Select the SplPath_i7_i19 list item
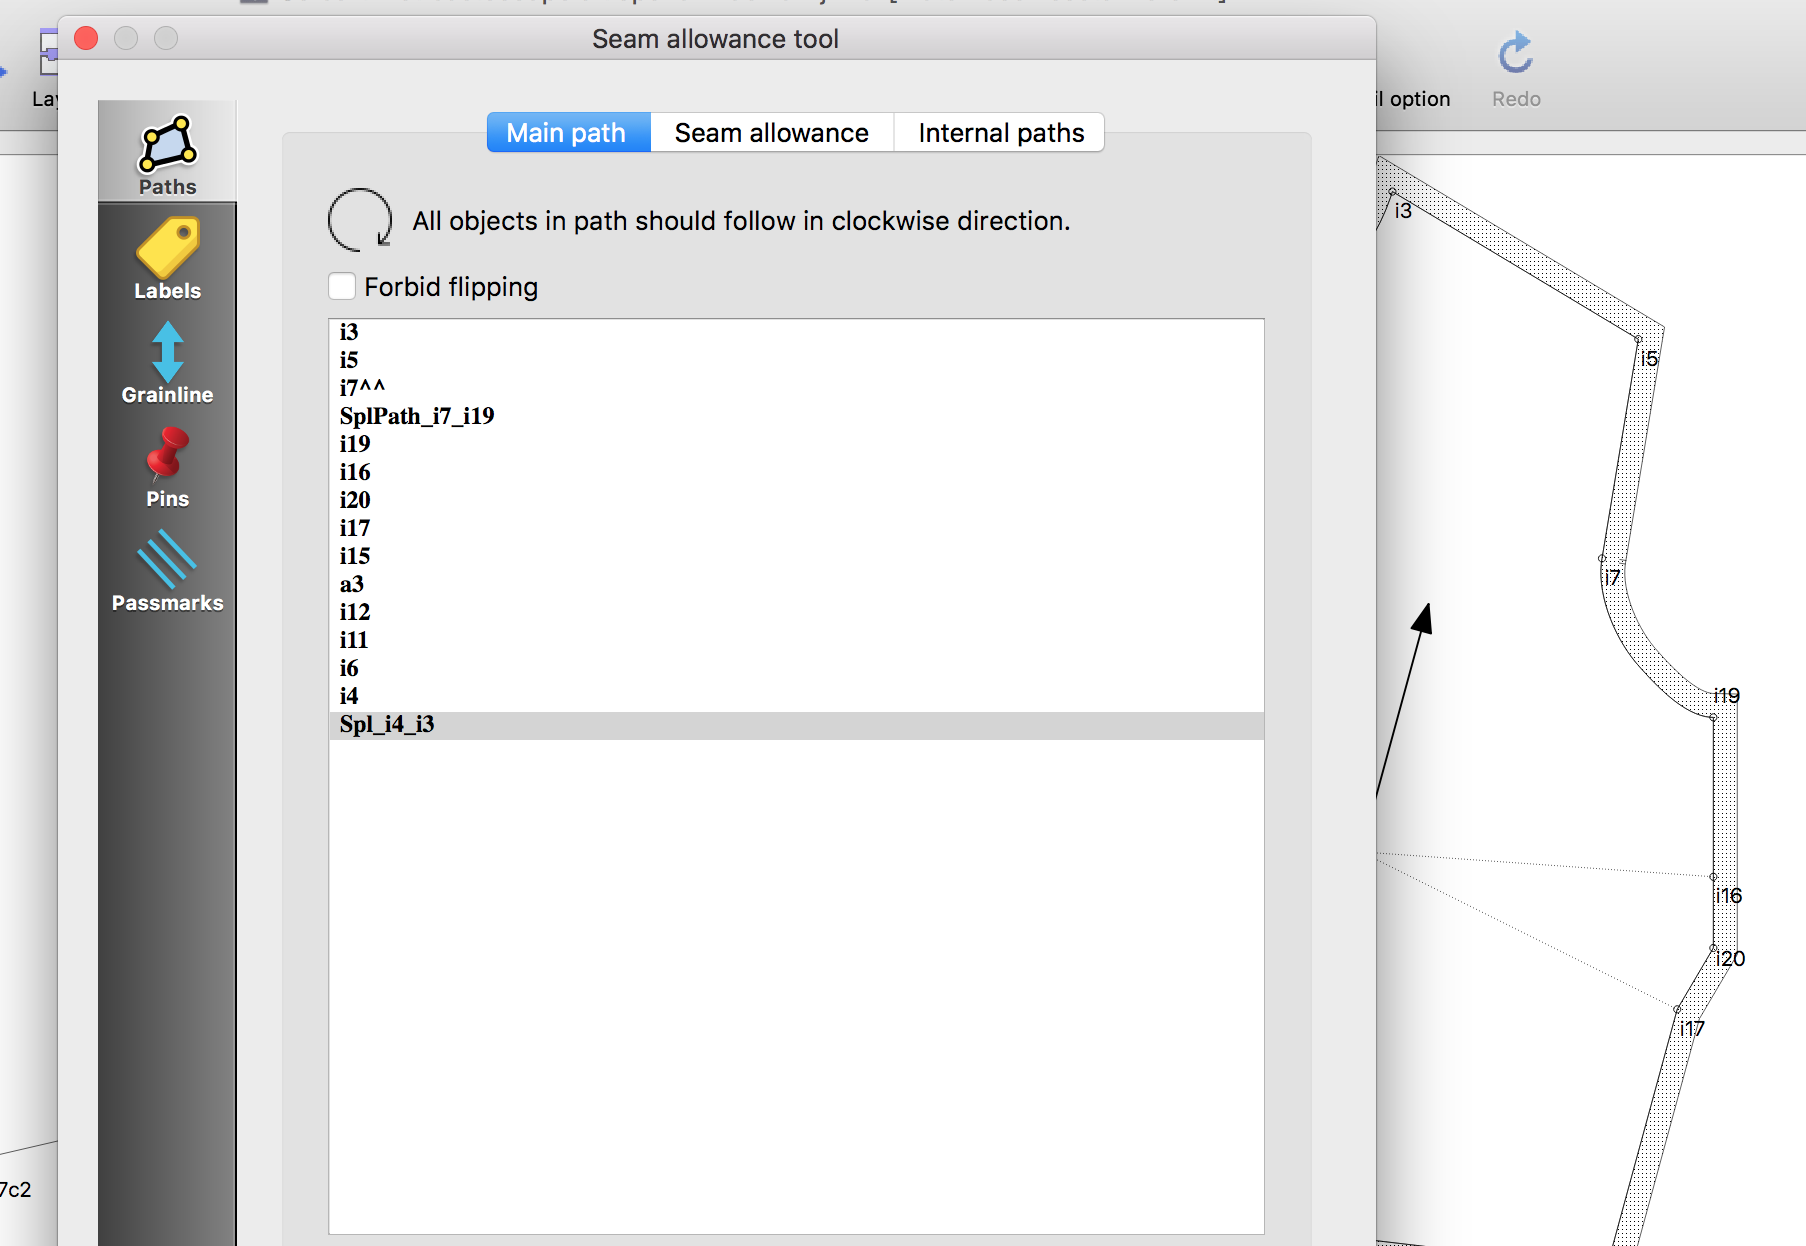Screen dimensions: 1806x1246 click(417, 416)
